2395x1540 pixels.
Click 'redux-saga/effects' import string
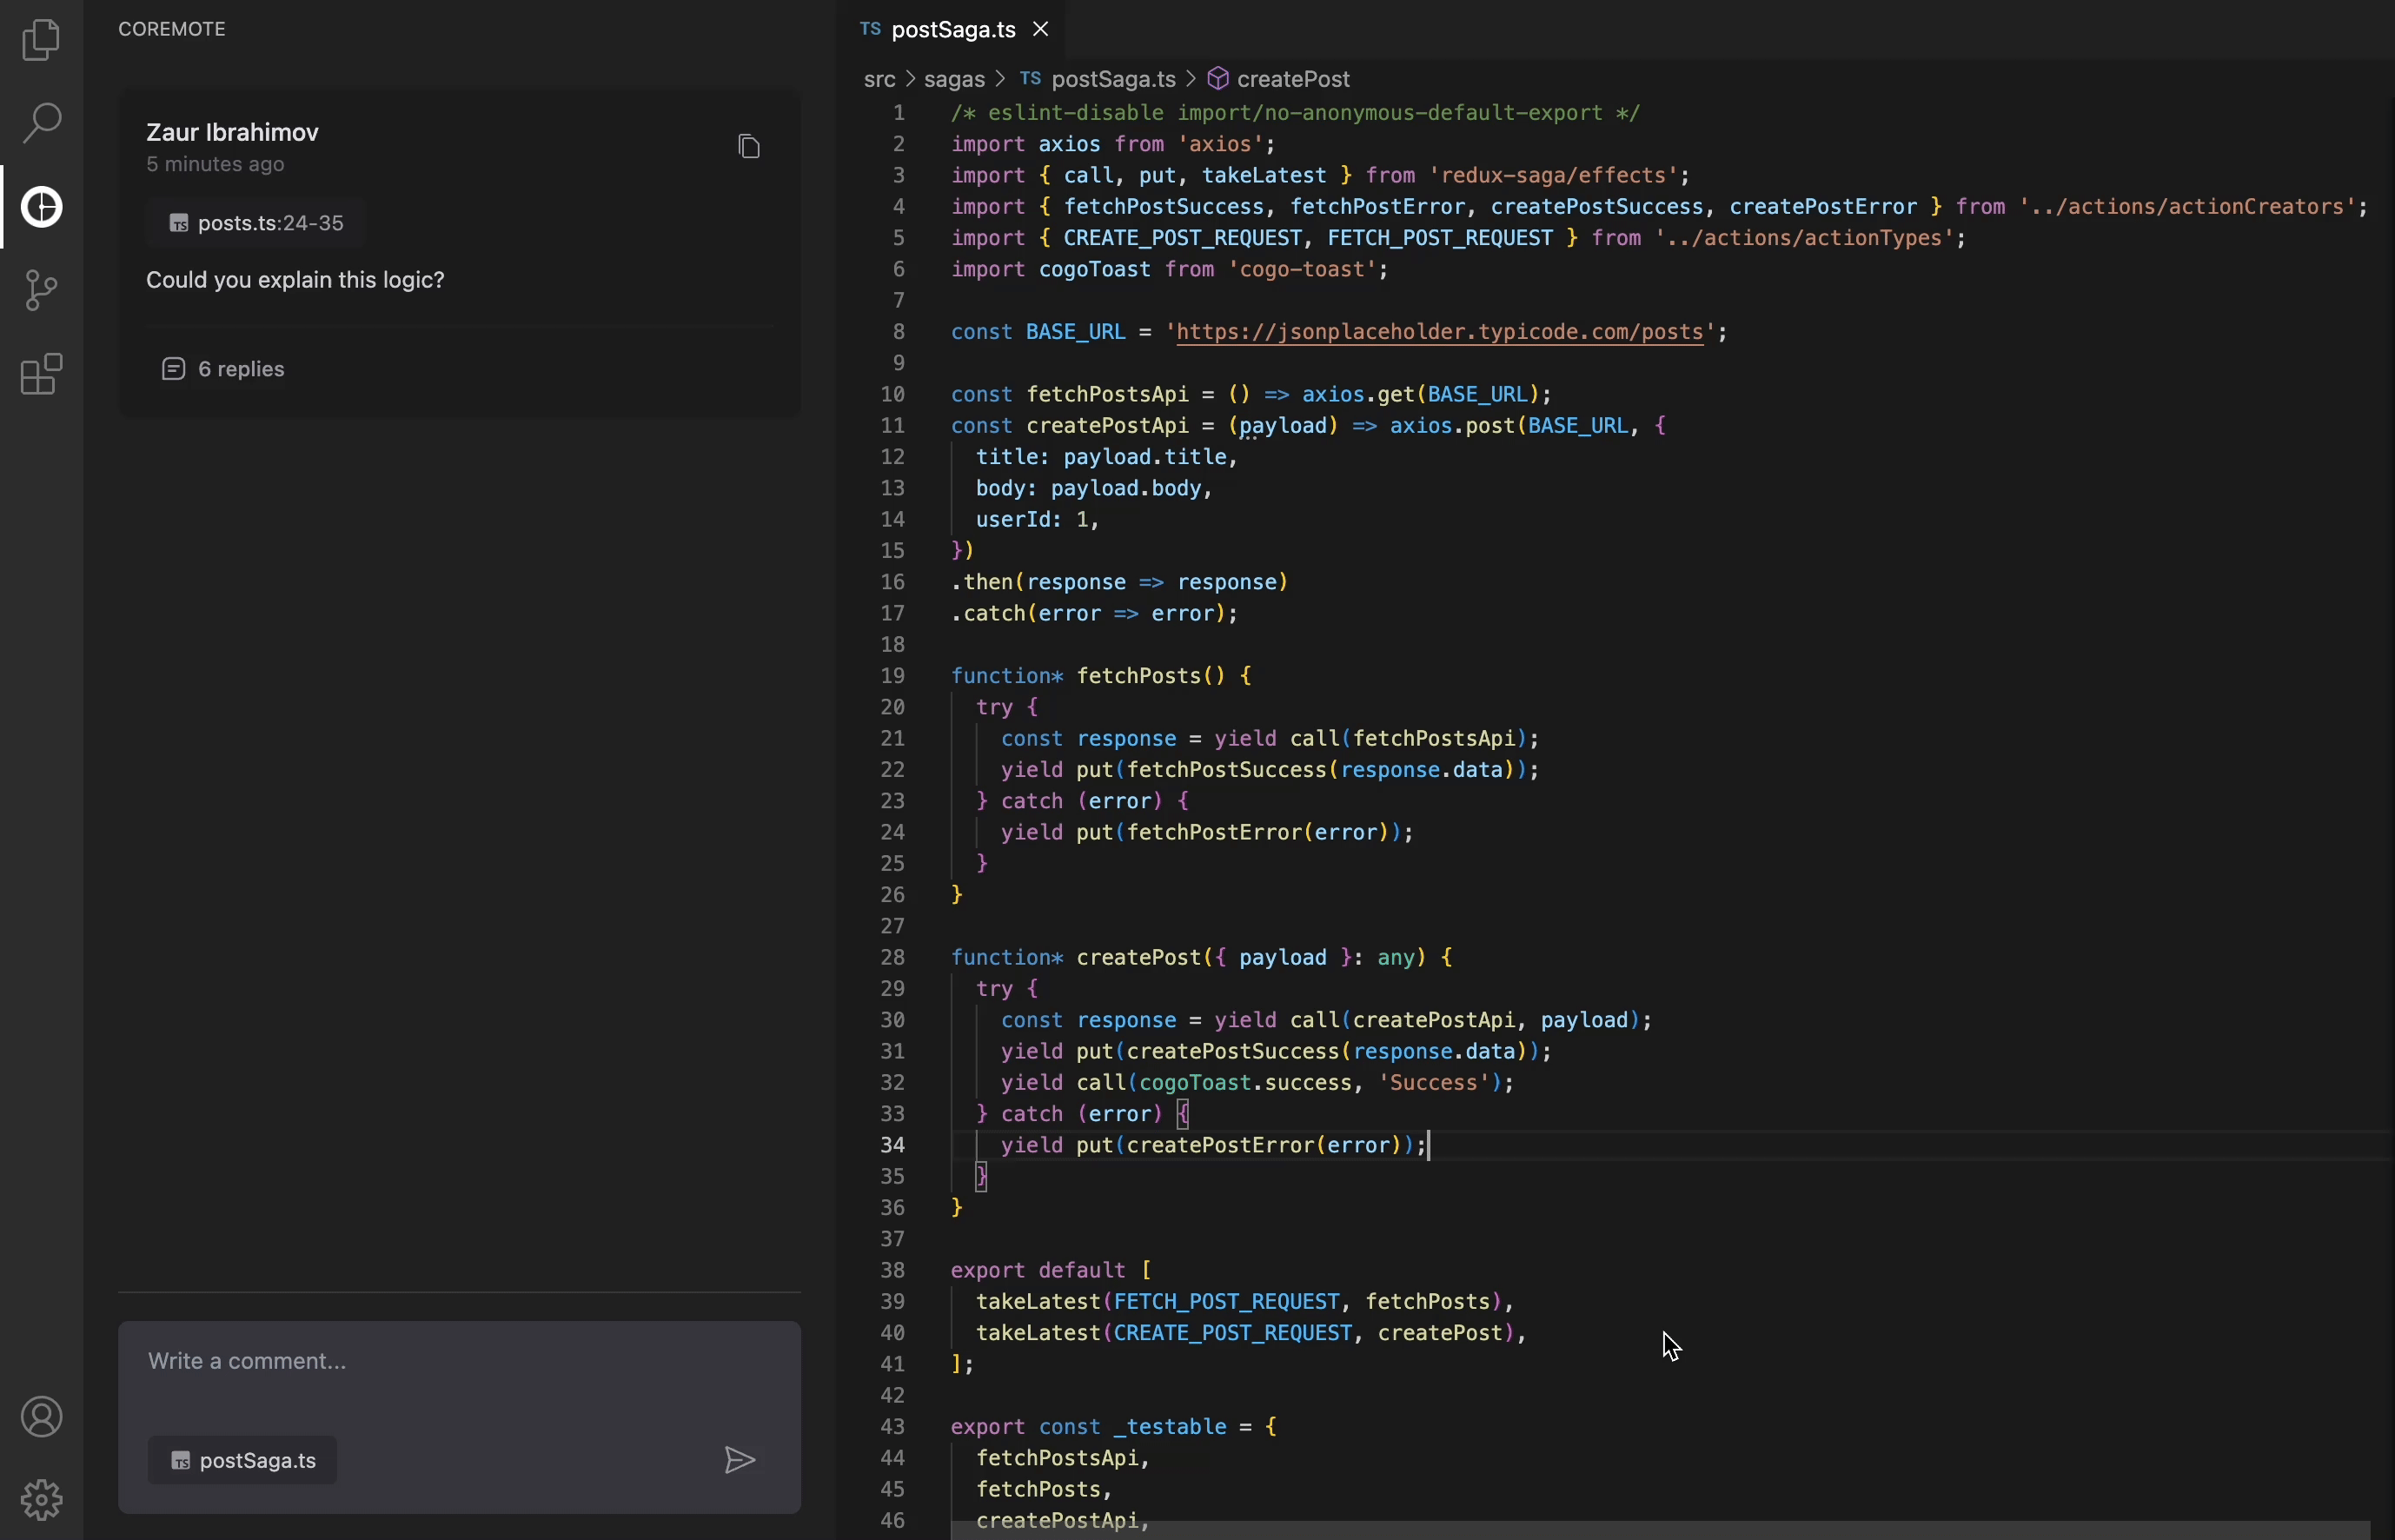point(1553,176)
